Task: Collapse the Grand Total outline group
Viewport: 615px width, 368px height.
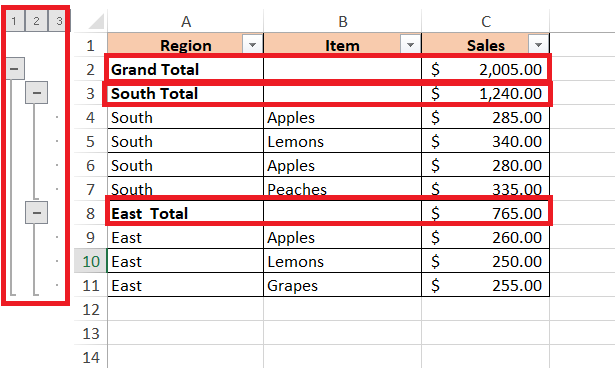Action: [14, 69]
